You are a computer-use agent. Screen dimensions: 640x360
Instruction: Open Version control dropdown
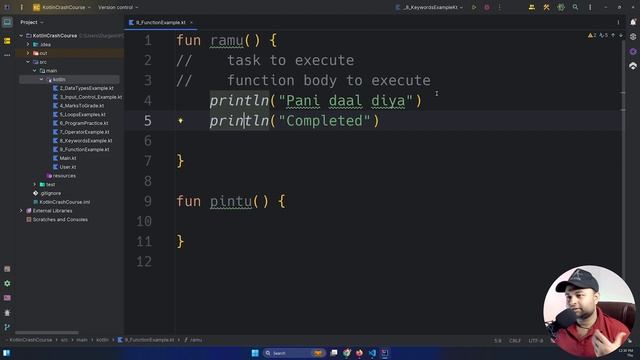click(118, 7)
